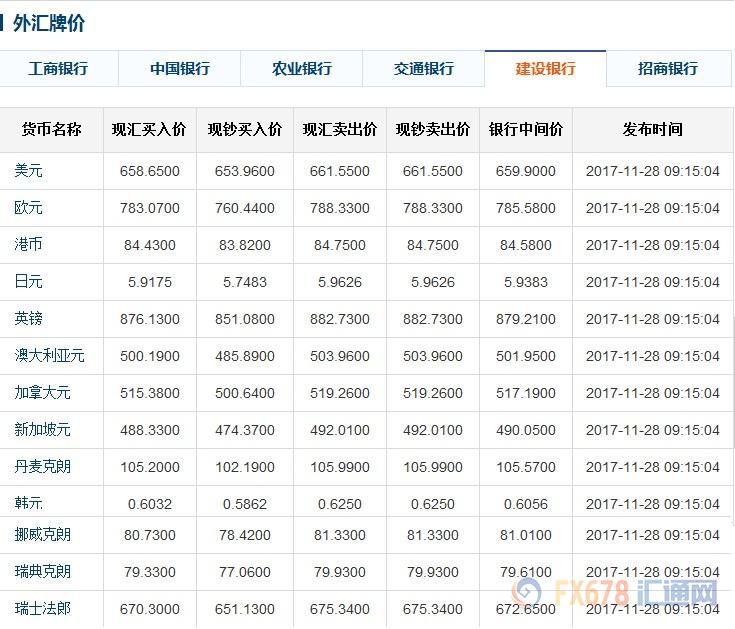Click the 韩元 value 0.5862
The width and height of the screenshot is (735, 629).
245,504
